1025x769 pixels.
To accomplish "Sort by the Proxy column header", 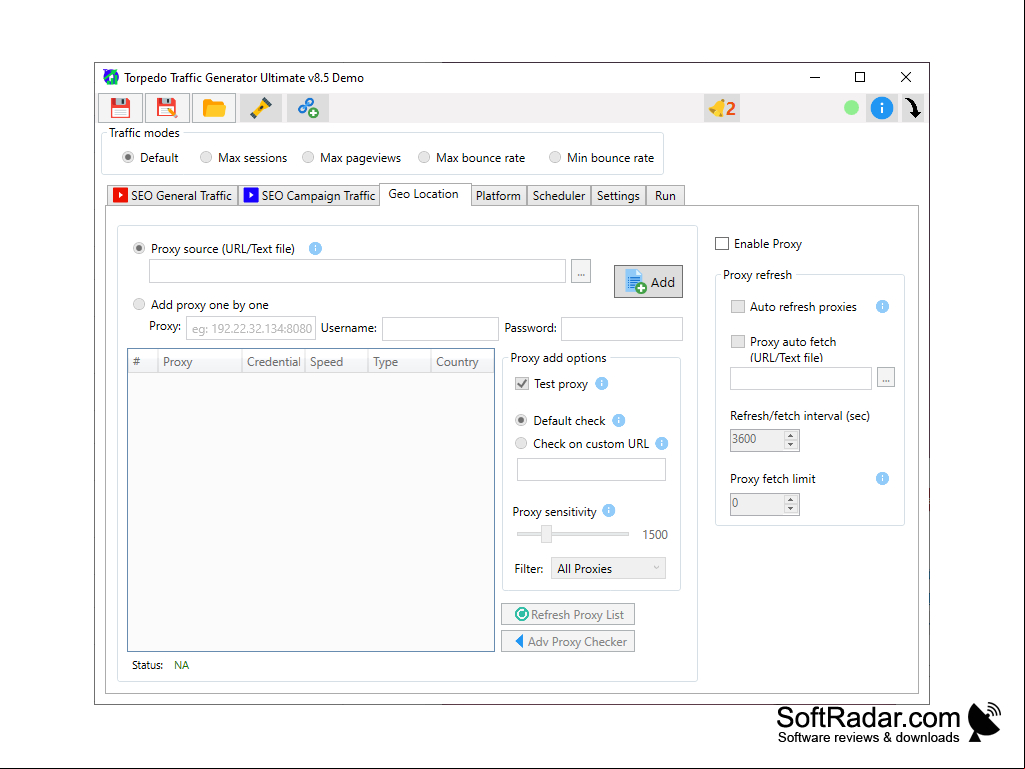I will [200, 362].
